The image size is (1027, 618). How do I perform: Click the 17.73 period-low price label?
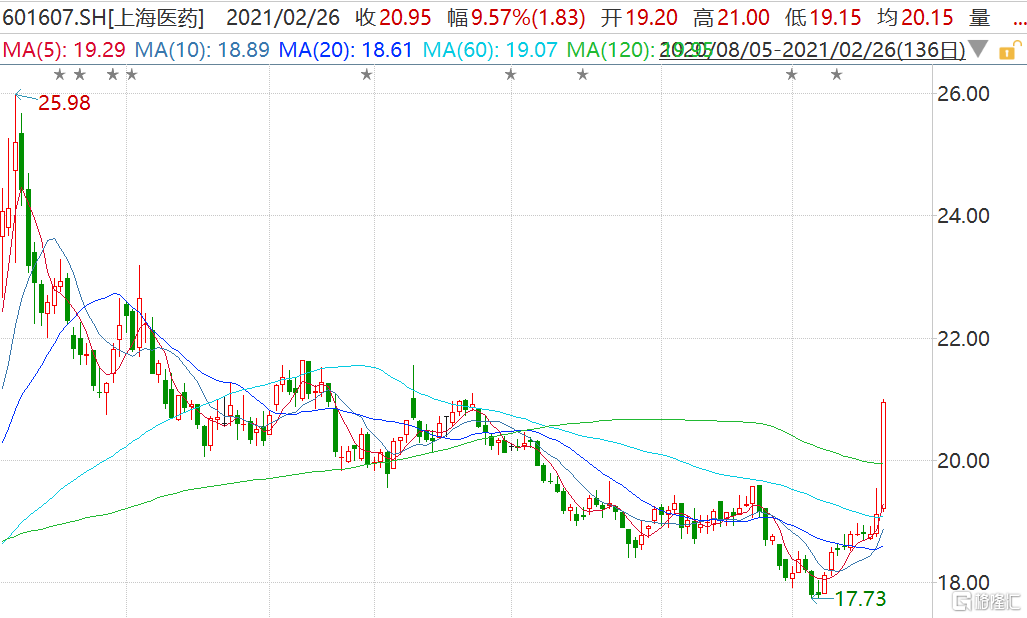point(860,598)
